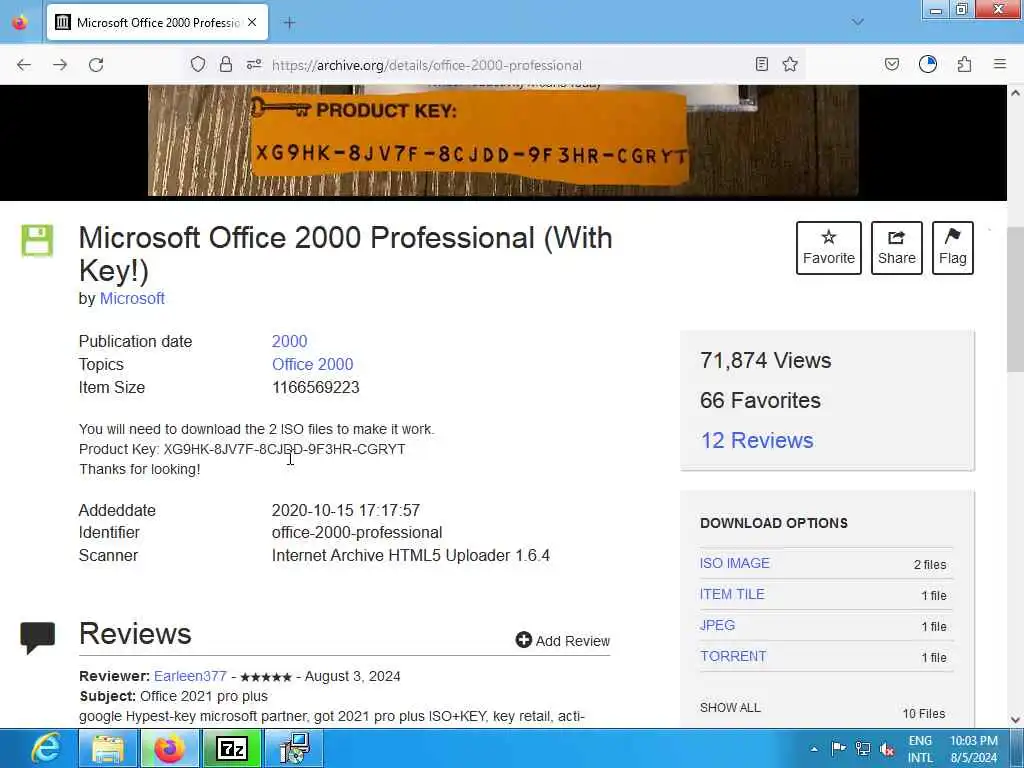This screenshot has width=1024, height=768.
Task: Open the extensions puzzle icon
Action: coord(965,64)
